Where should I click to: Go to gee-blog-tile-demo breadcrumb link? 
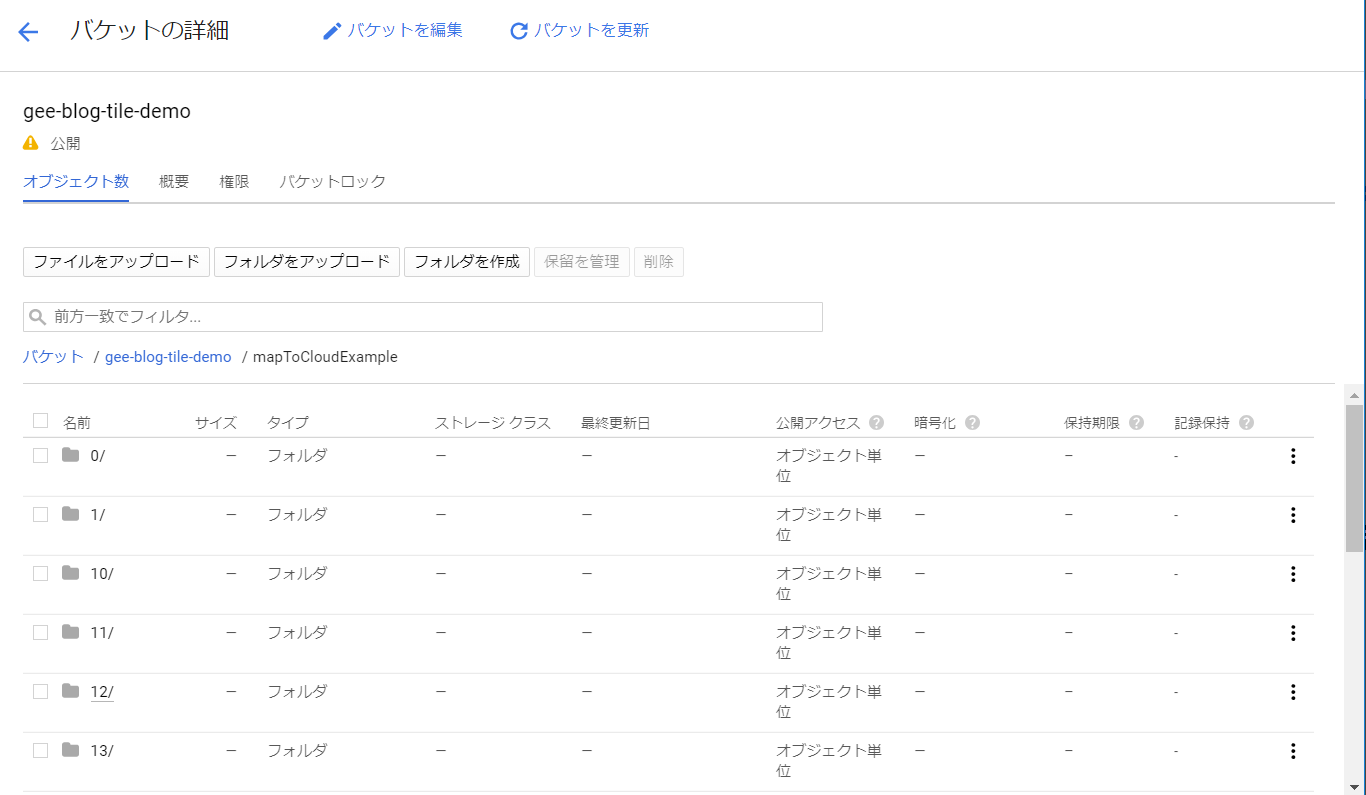point(168,357)
